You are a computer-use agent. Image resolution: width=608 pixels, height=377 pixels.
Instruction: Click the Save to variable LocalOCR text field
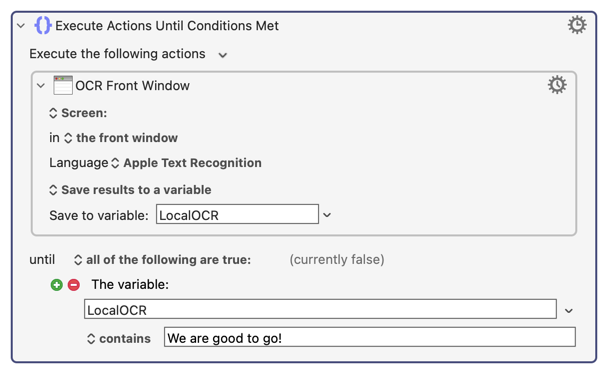(237, 214)
